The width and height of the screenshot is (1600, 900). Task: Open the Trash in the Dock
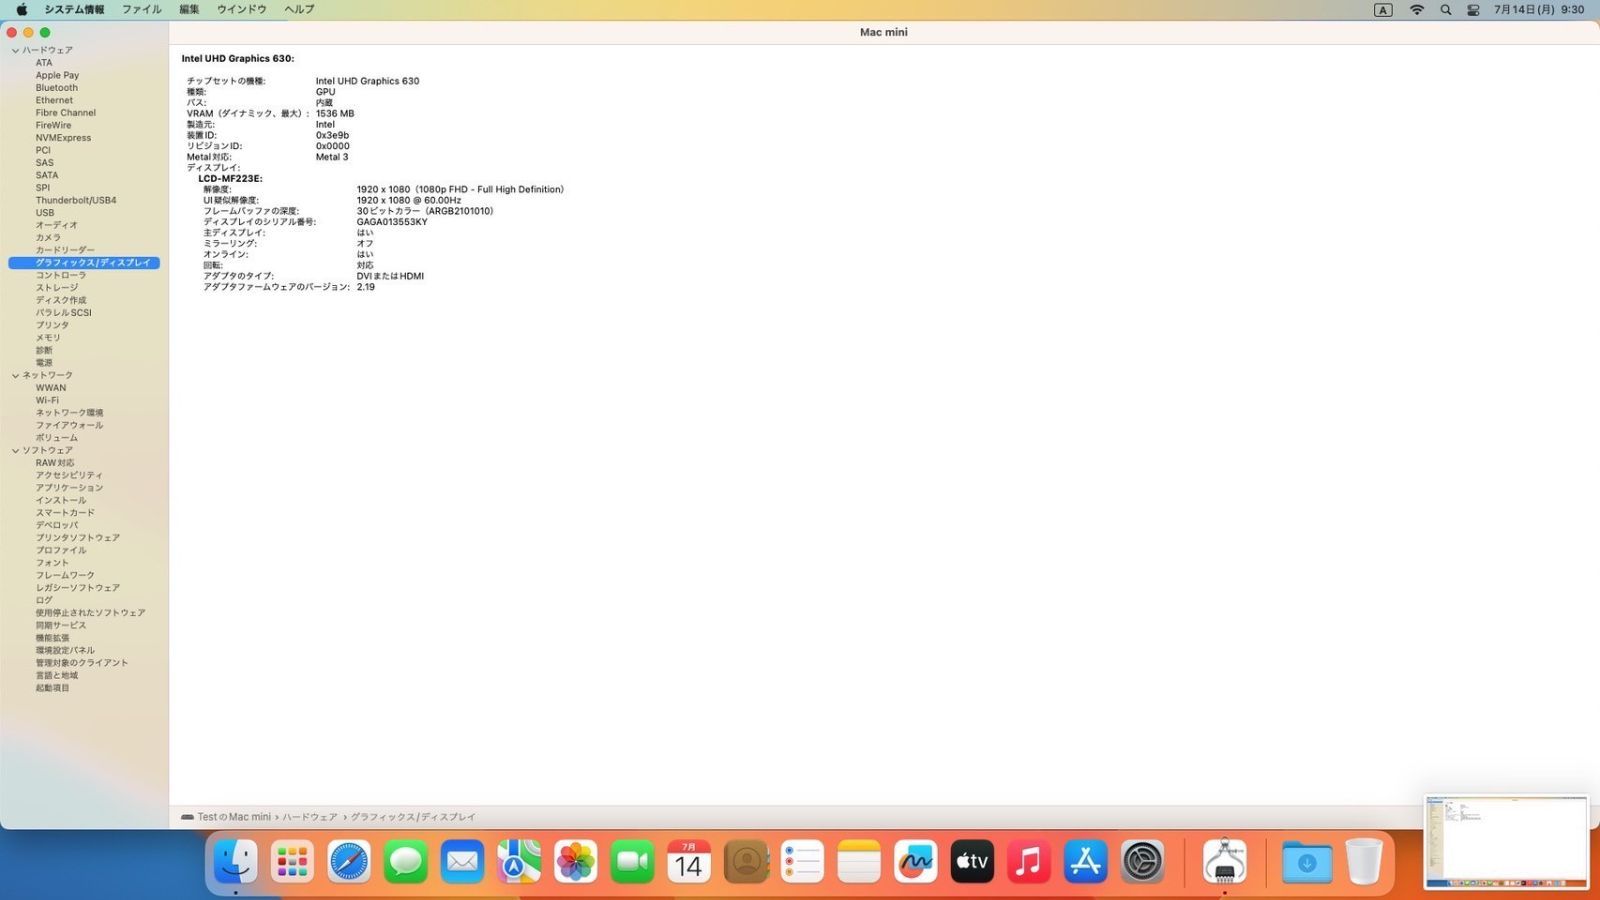(1364, 861)
